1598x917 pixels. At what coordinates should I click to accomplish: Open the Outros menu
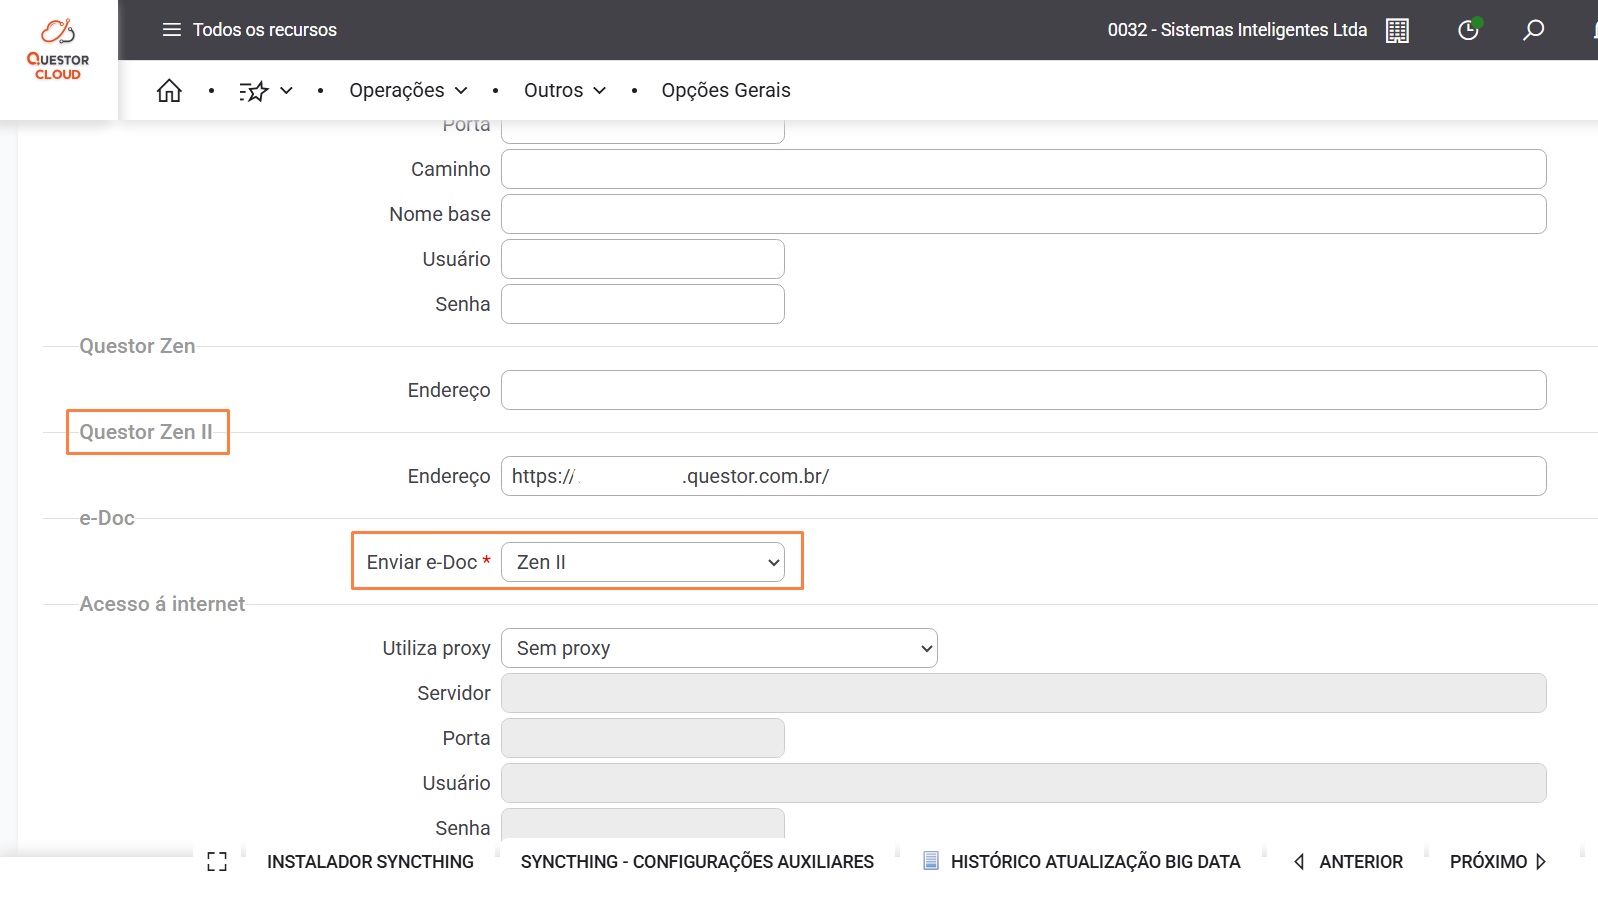pyautogui.click(x=565, y=91)
